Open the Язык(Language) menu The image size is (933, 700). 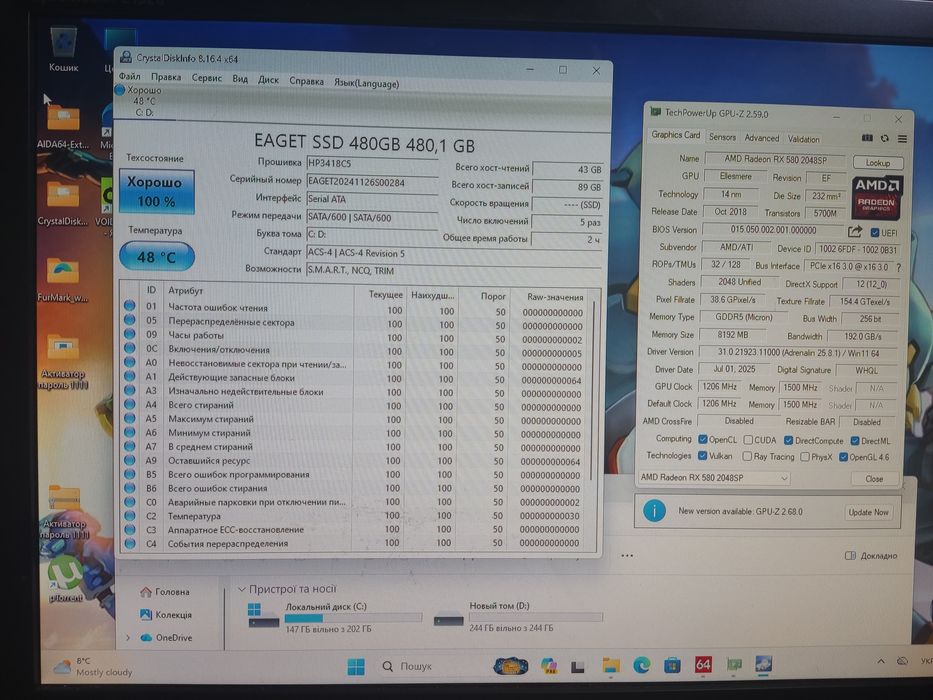(x=367, y=83)
